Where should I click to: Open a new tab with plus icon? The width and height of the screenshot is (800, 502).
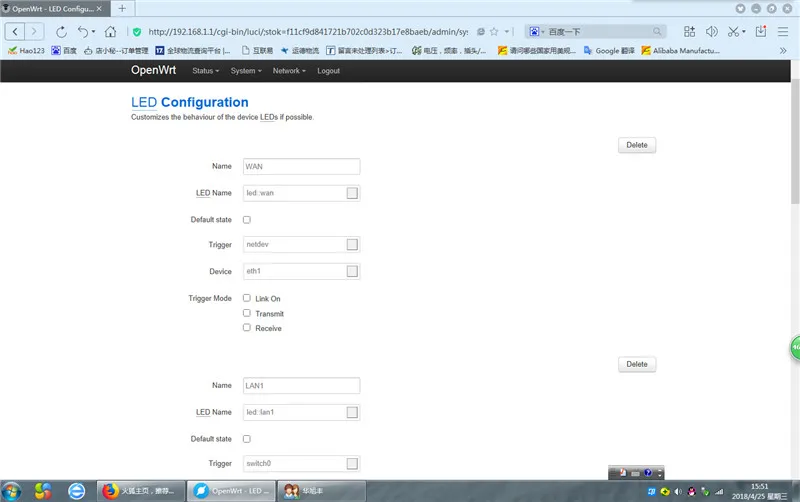coord(122,8)
